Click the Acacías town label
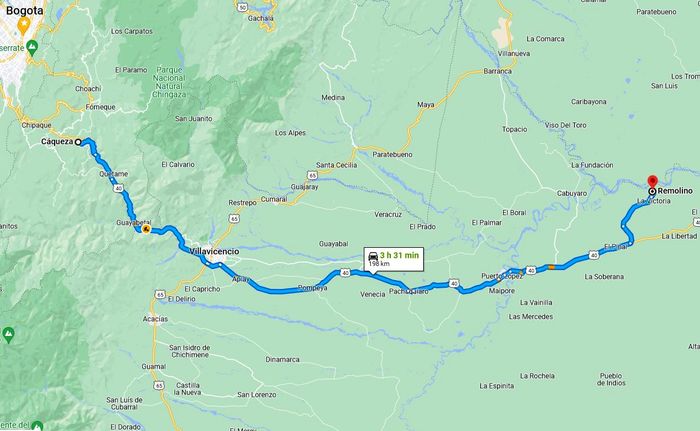This screenshot has height=431, width=700. click(x=155, y=319)
